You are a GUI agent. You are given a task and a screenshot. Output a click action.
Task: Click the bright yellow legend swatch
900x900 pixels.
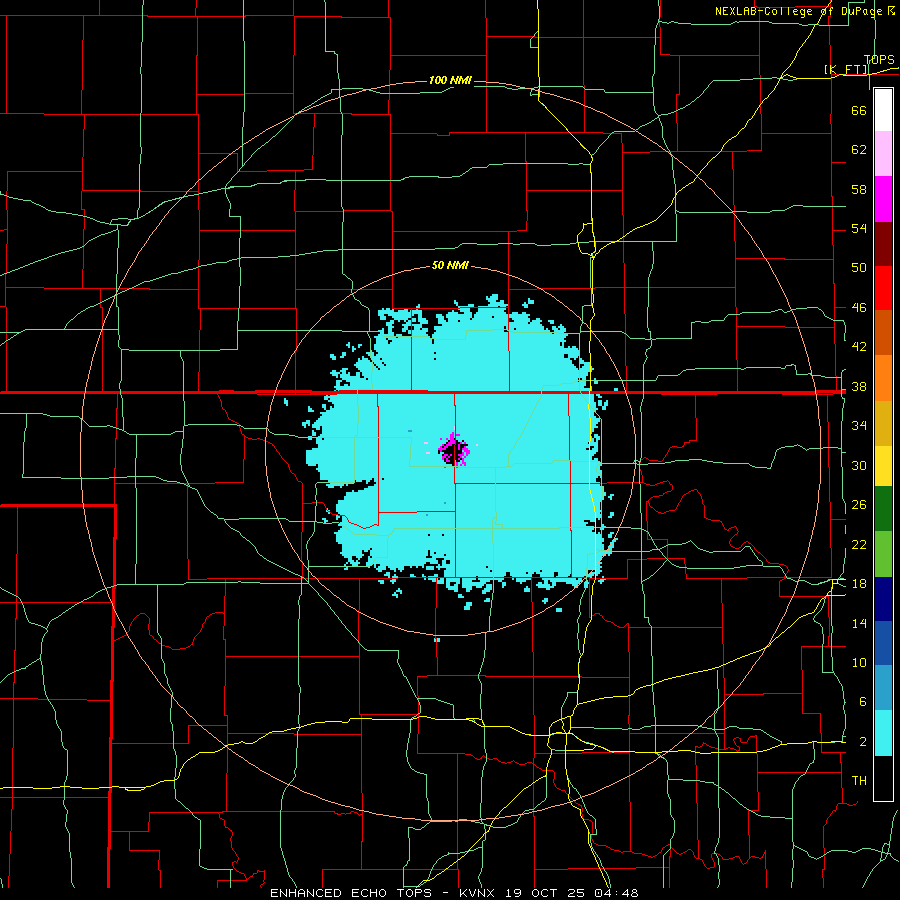pos(883,466)
